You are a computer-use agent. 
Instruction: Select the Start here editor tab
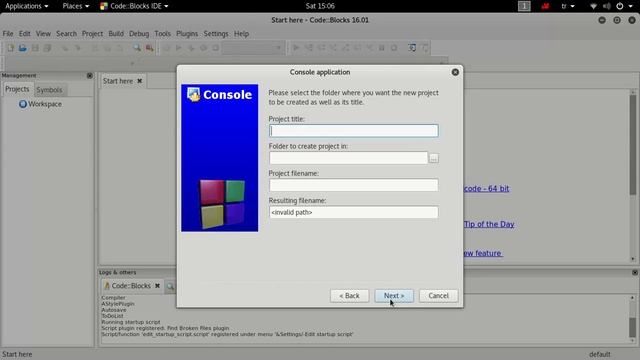coord(118,81)
